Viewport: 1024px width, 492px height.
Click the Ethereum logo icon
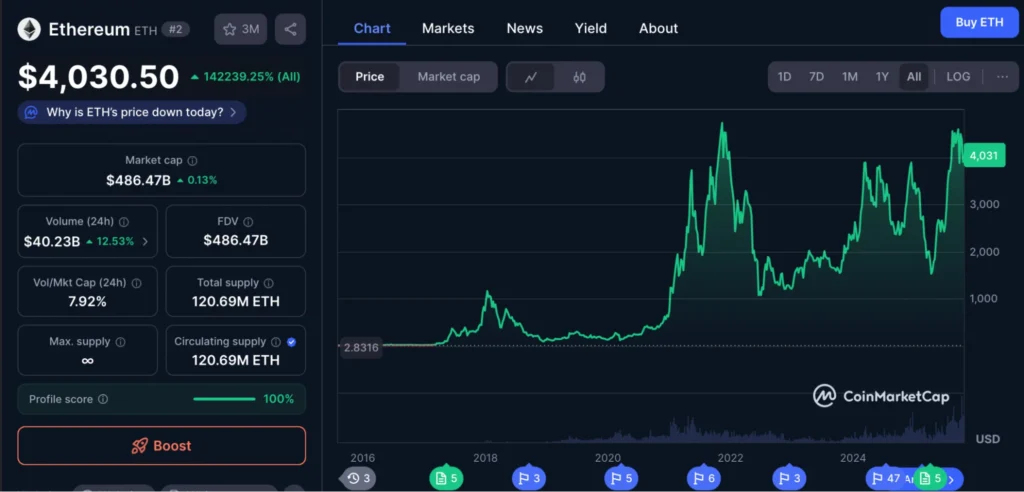click(29, 29)
